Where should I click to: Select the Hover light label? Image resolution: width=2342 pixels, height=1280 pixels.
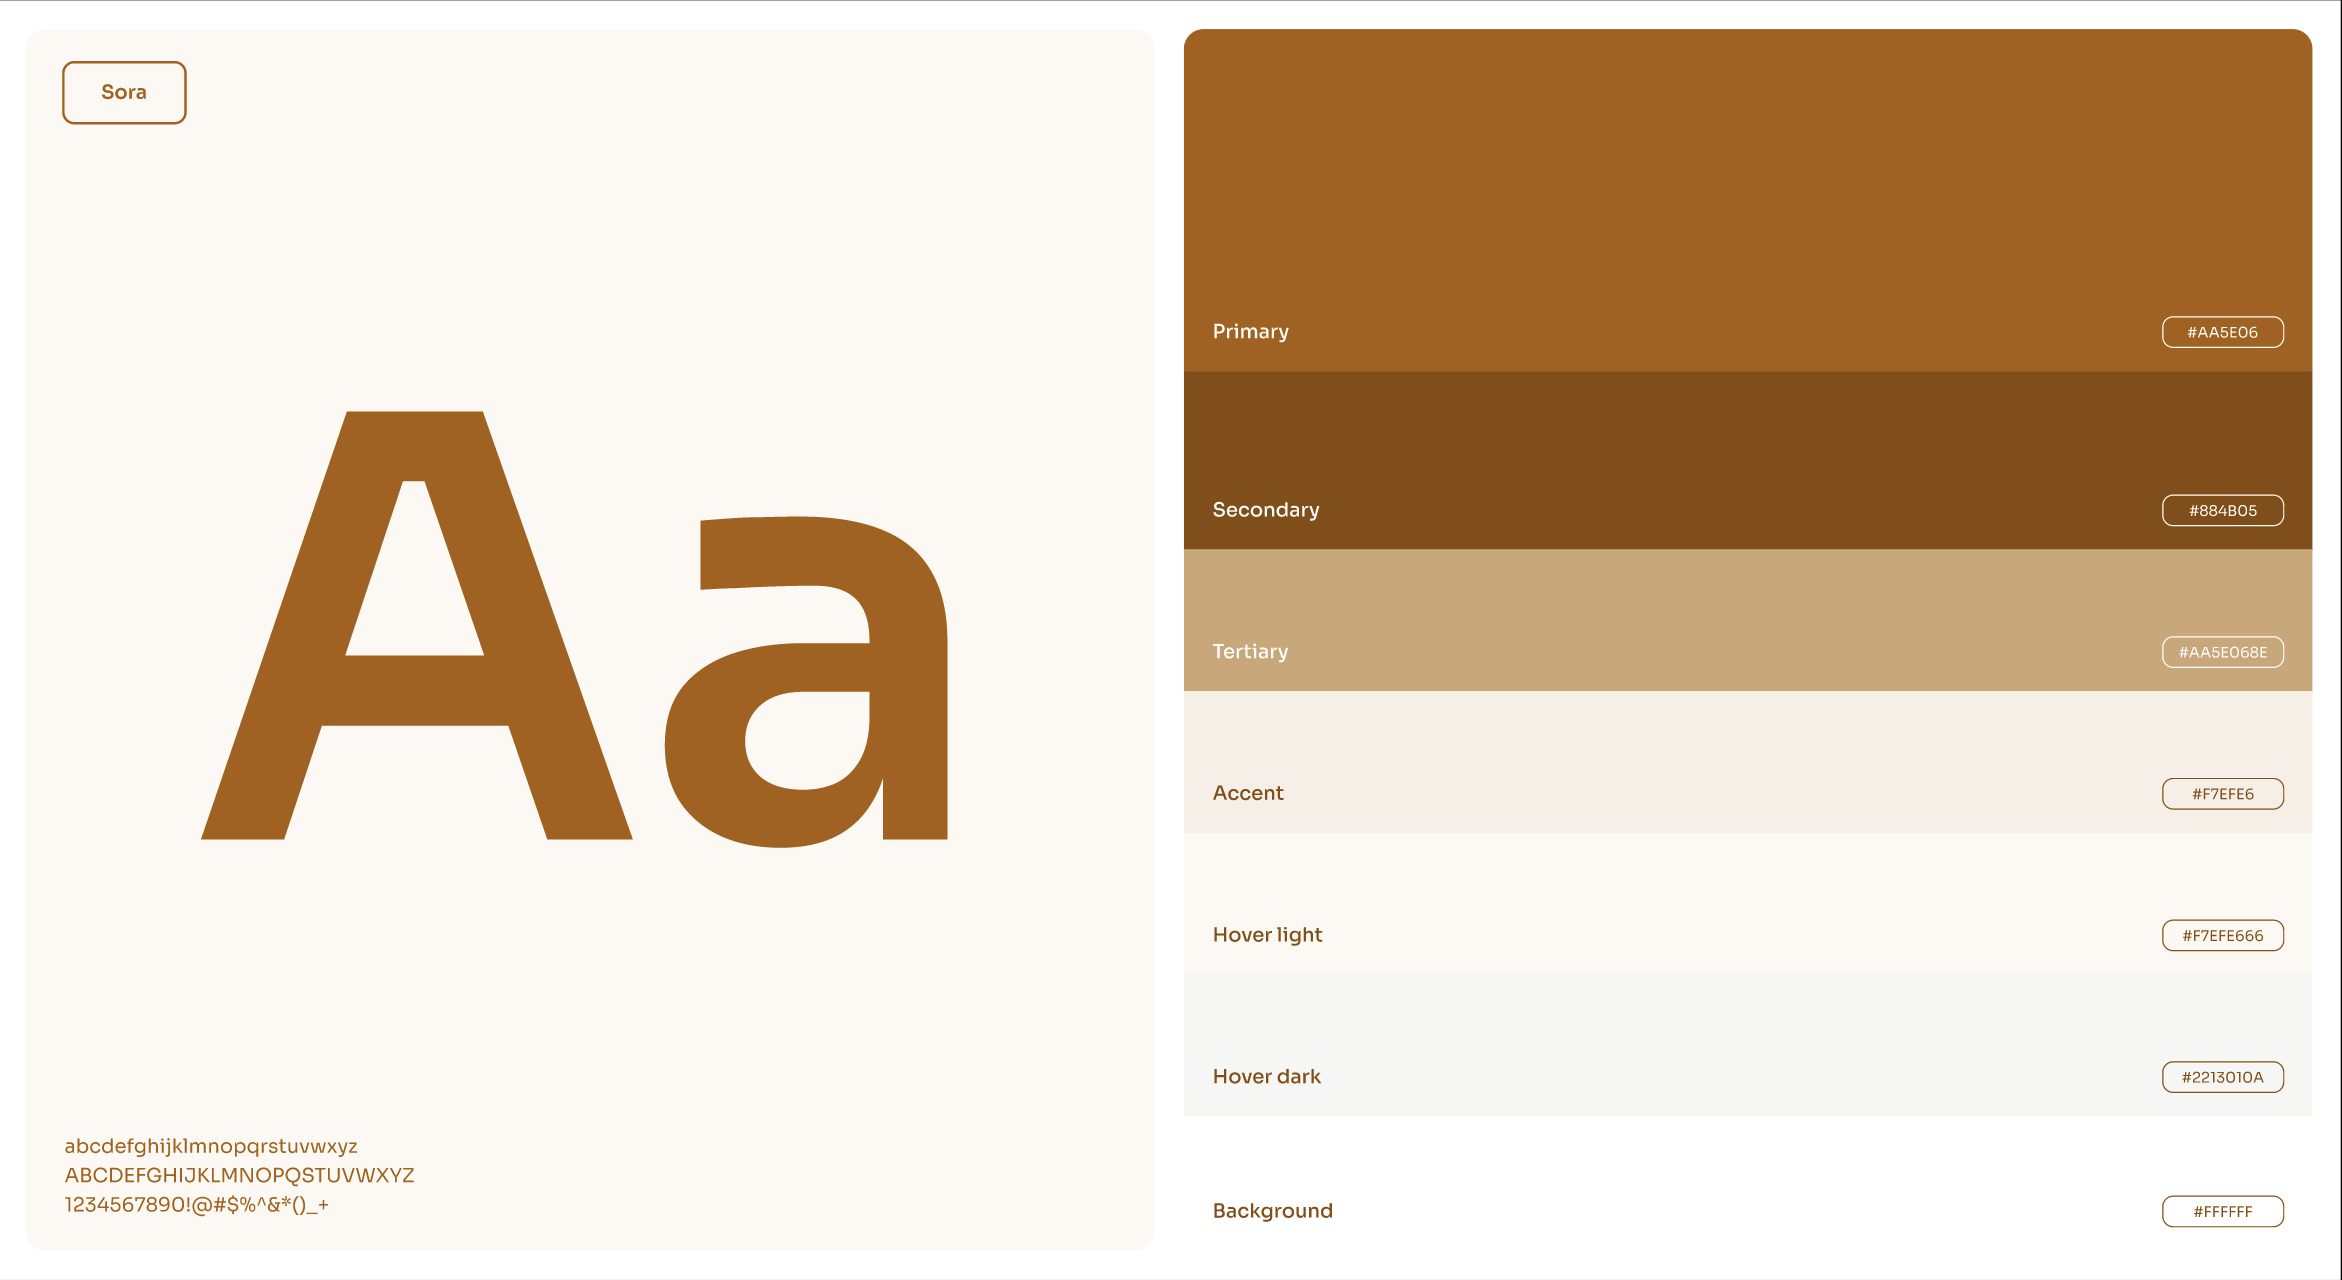coord(1267,935)
